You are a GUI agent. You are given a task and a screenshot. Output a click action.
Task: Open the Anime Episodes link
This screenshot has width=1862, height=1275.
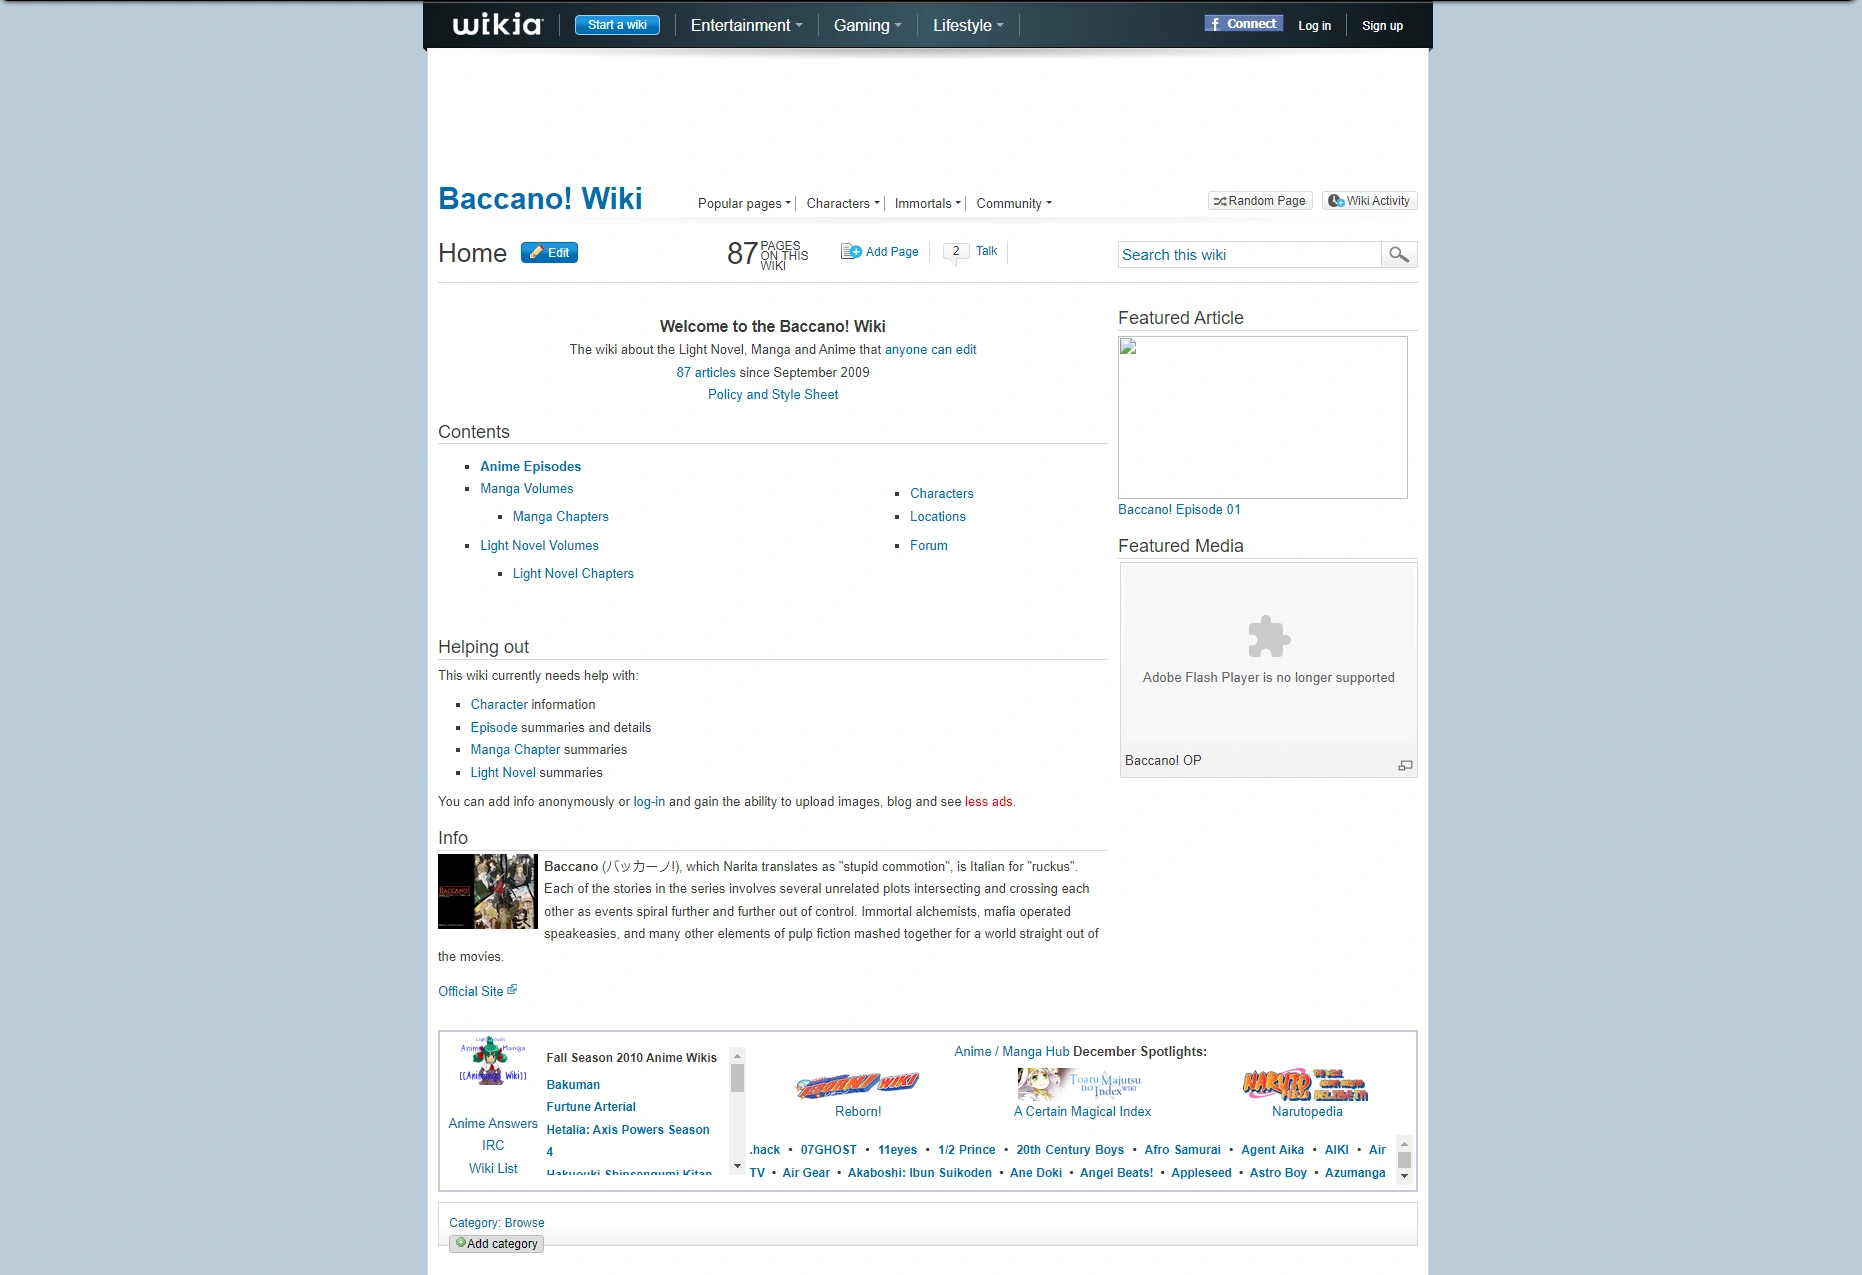click(530, 466)
